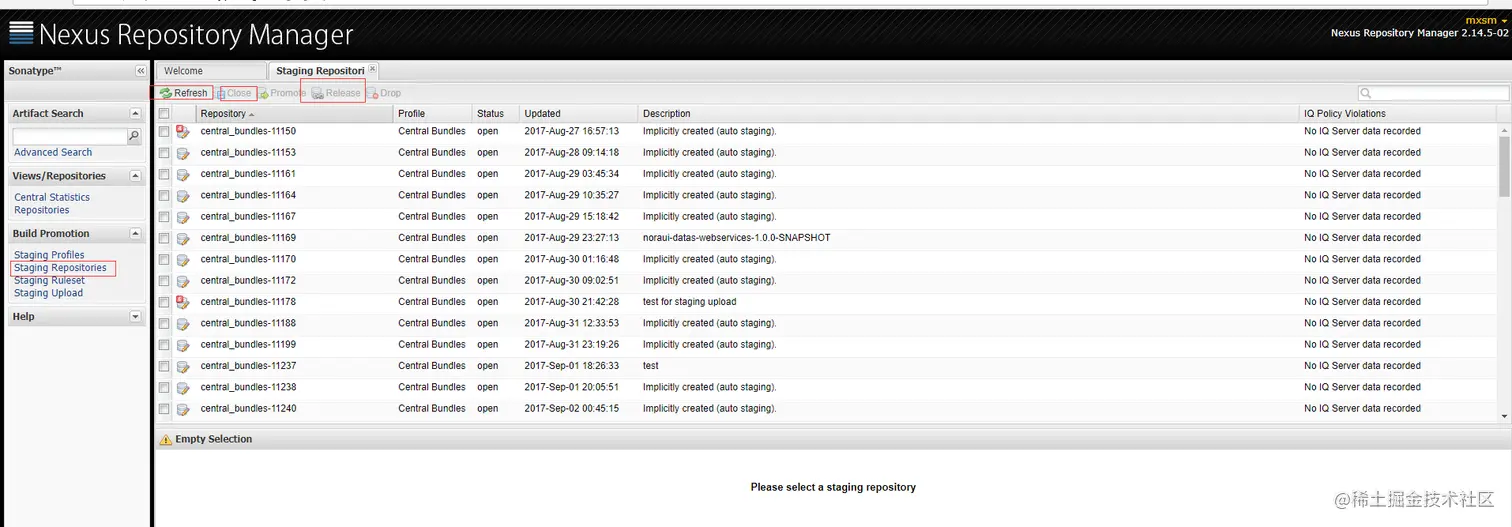Viewport: 1512px width, 527px height.
Task: Sort by the Status column header
Action: [x=494, y=114]
